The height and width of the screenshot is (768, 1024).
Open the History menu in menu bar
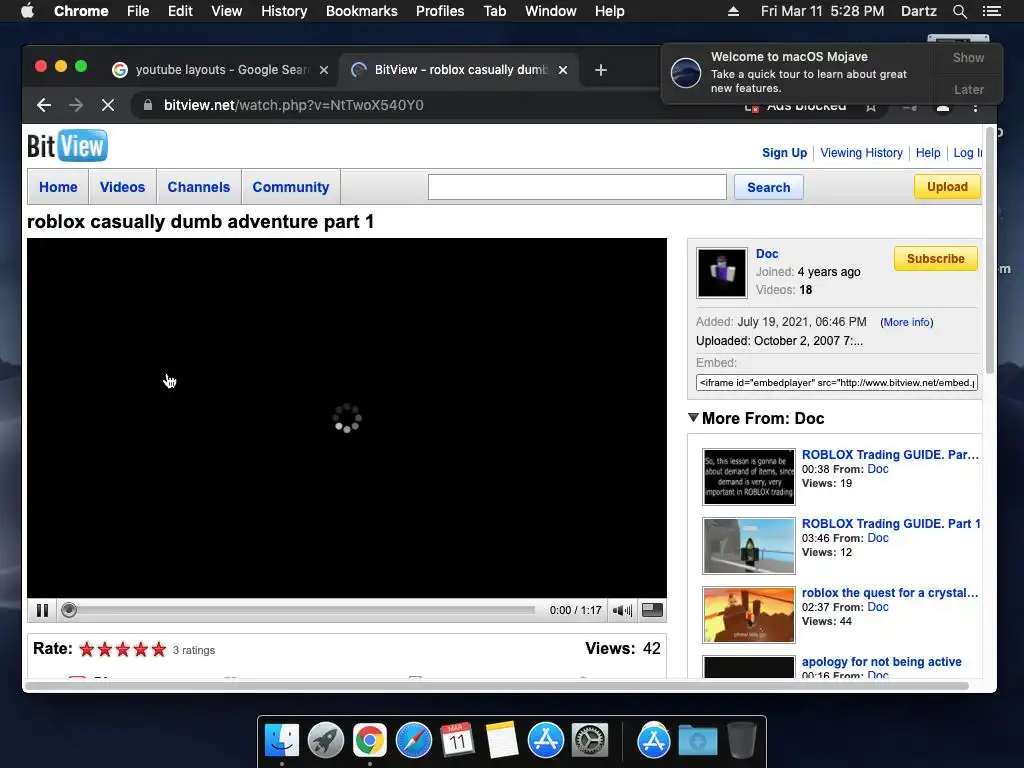tap(283, 11)
